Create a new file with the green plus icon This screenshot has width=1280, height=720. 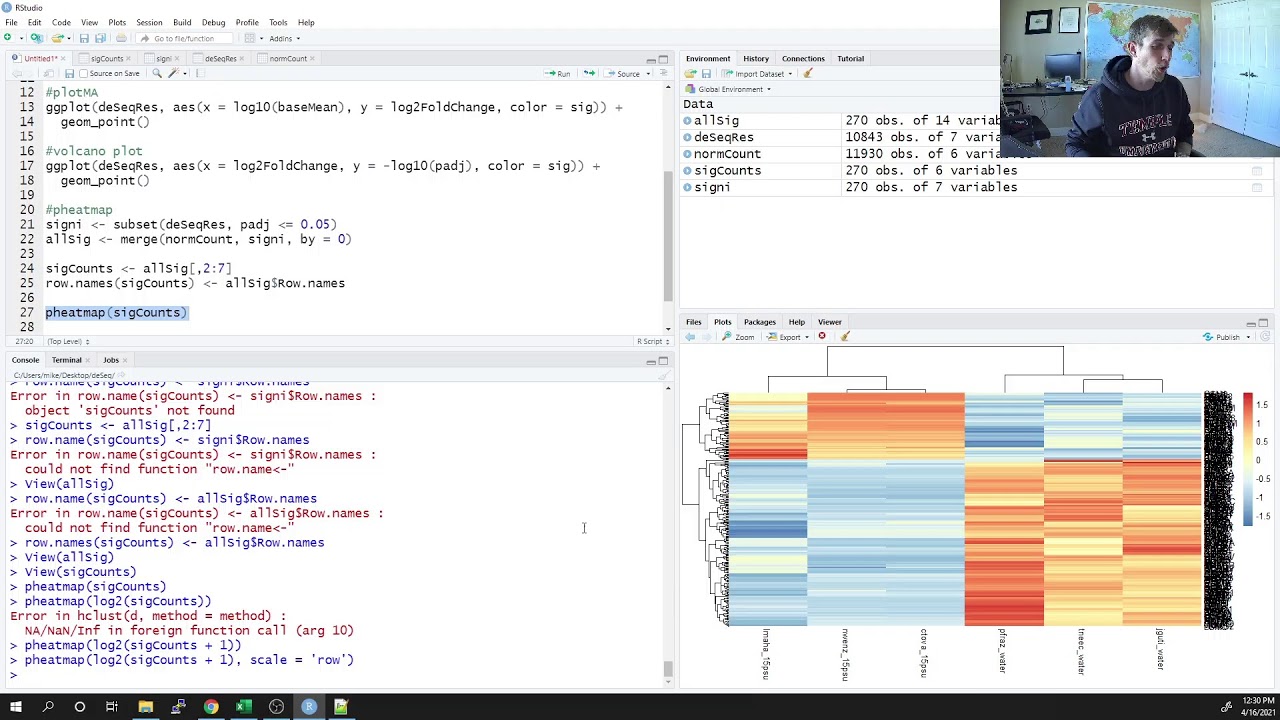(8, 38)
